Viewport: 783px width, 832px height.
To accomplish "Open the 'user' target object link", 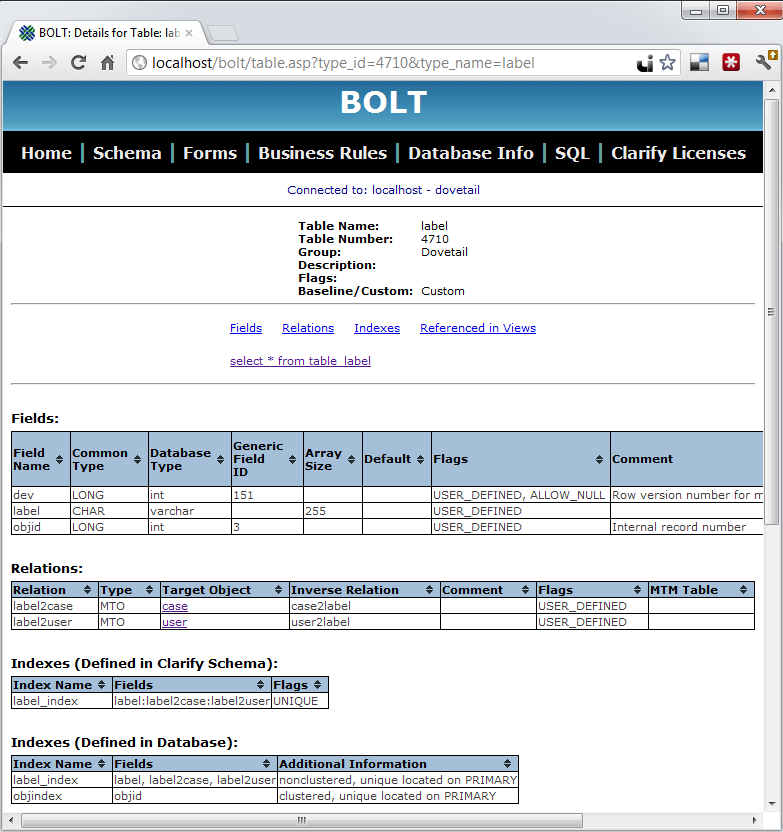I will coord(175,622).
